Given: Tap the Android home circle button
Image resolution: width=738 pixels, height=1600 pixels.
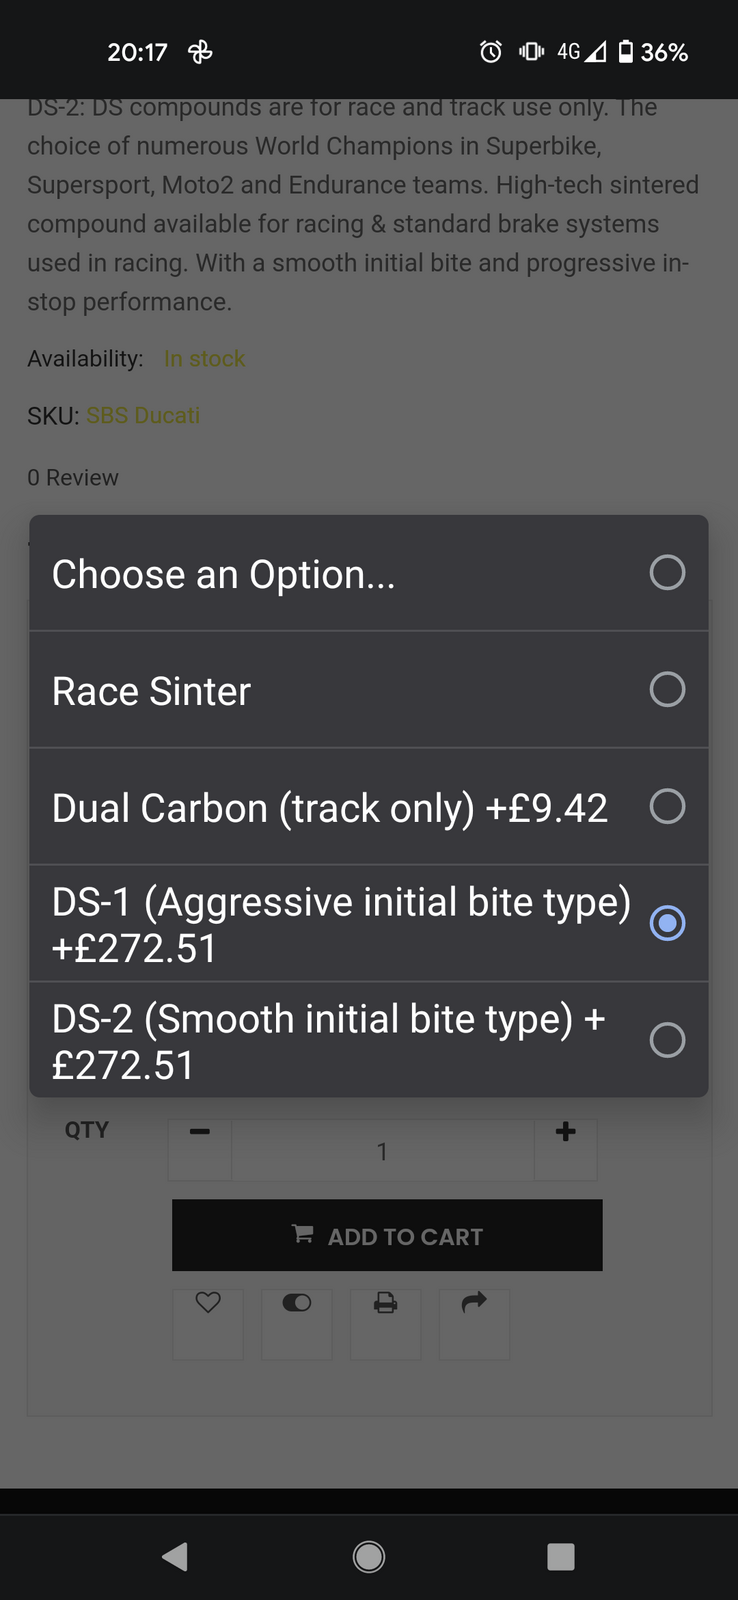Looking at the screenshot, I should pos(369,1556).
